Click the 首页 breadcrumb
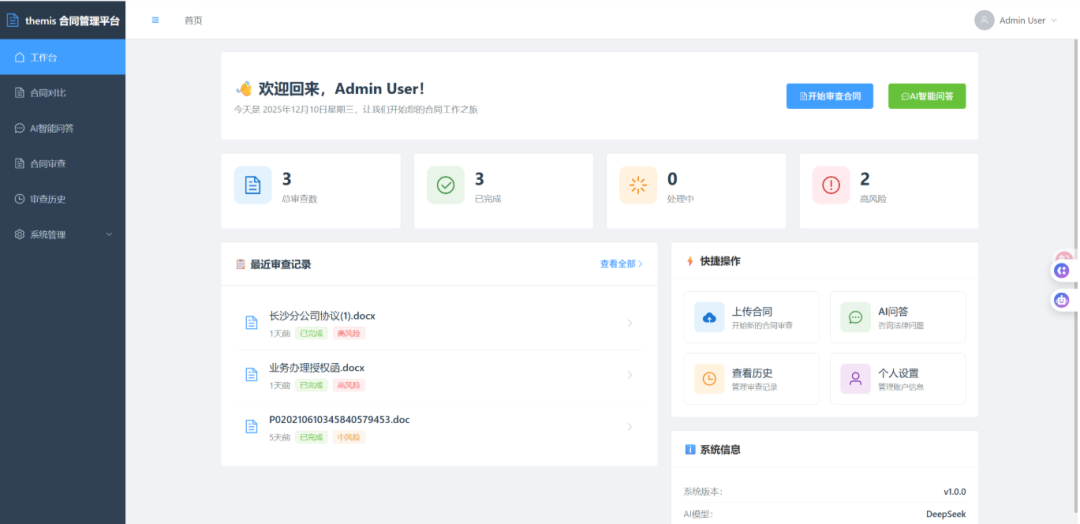The image size is (1080, 524). [194, 21]
